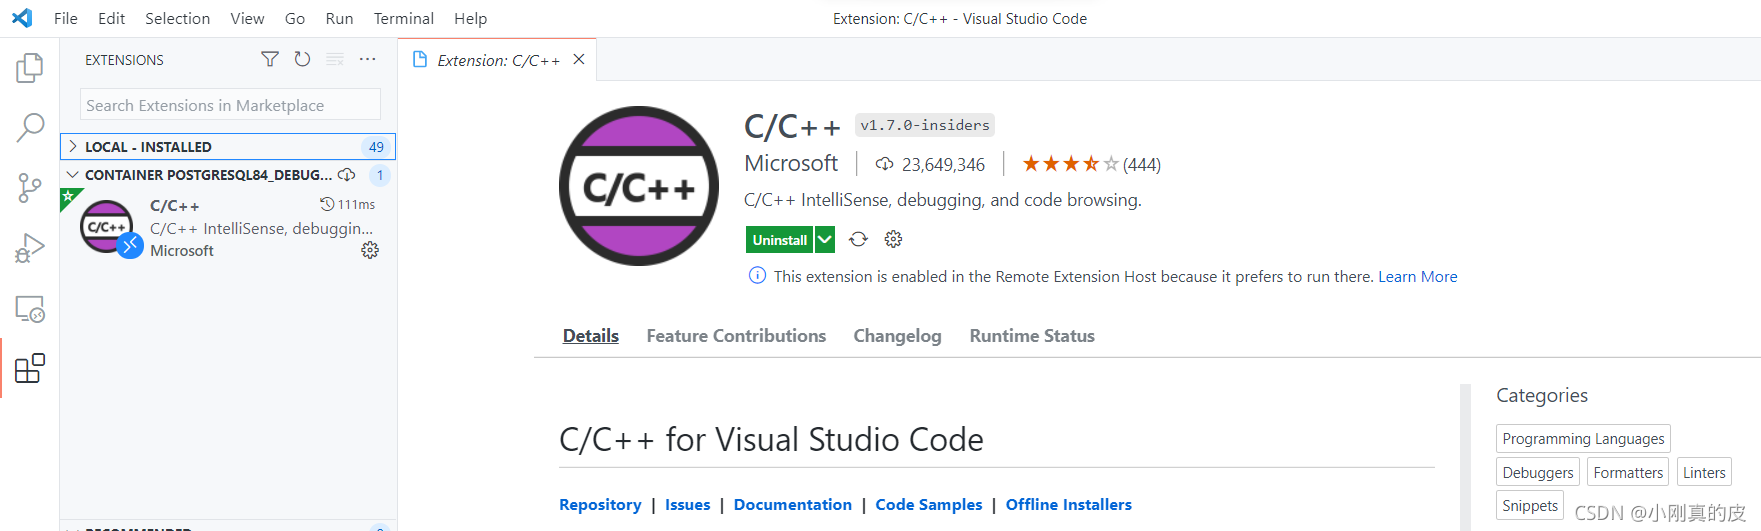Click the filter extensions funnel icon

pyautogui.click(x=270, y=60)
